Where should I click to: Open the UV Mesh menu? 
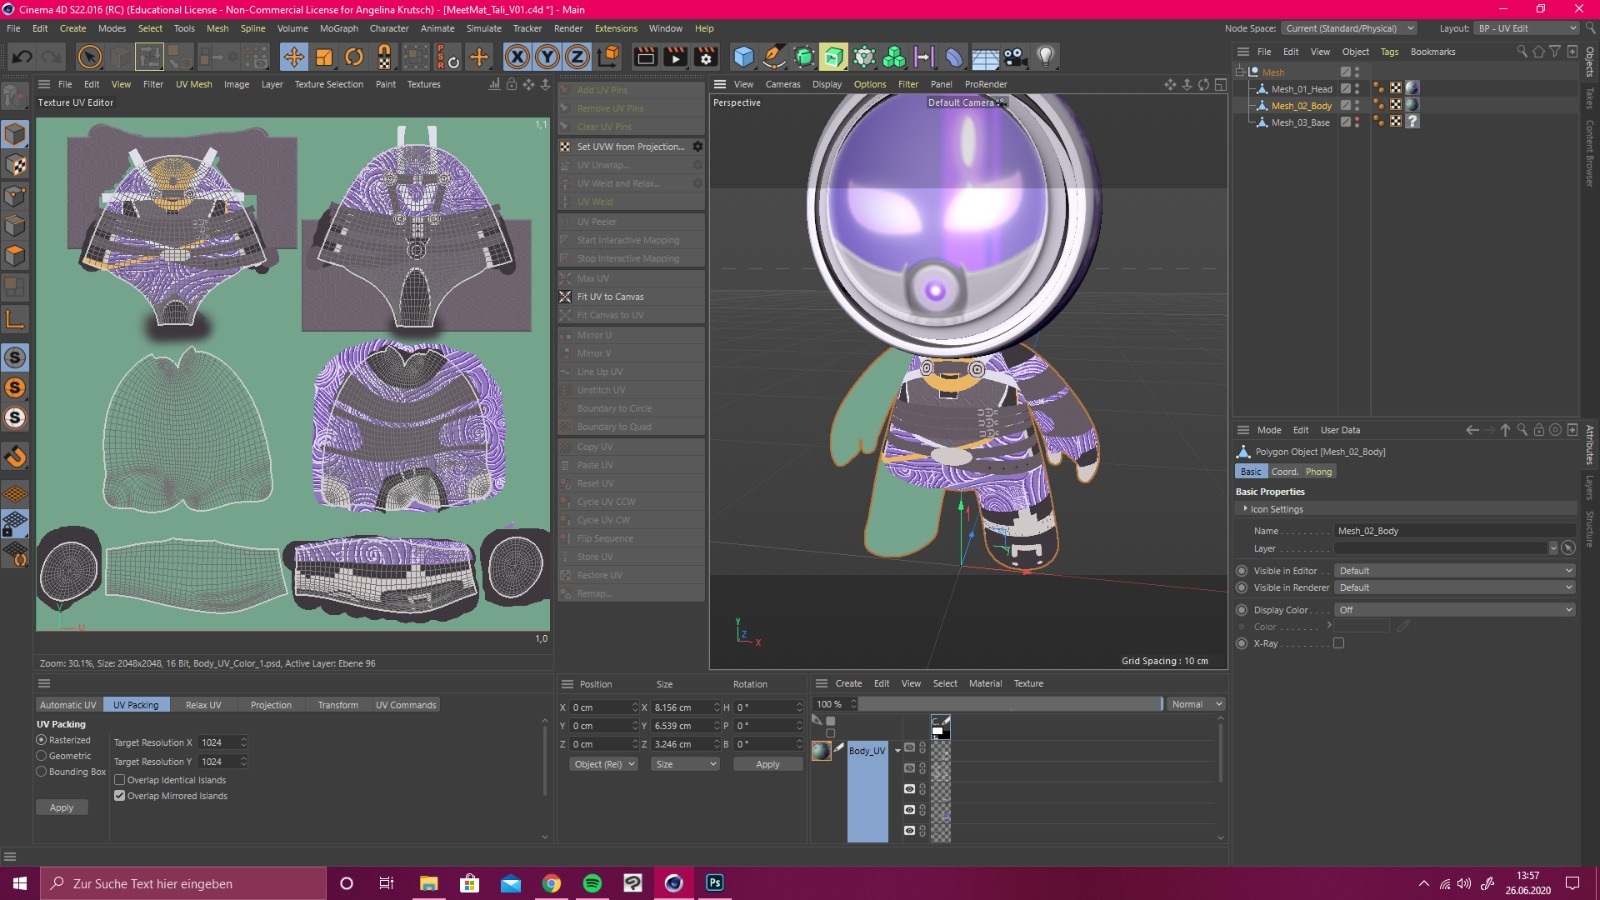[x=194, y=84]
